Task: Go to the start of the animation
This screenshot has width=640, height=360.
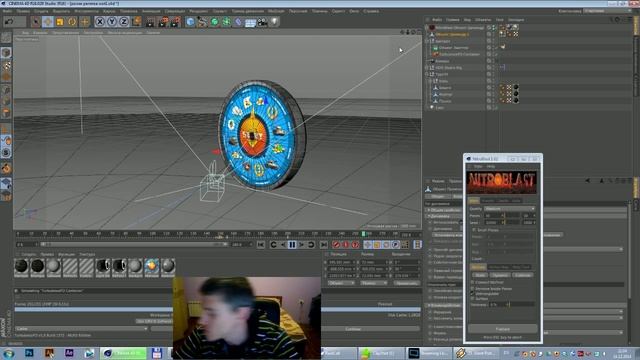Action: (x=260, y=244)
